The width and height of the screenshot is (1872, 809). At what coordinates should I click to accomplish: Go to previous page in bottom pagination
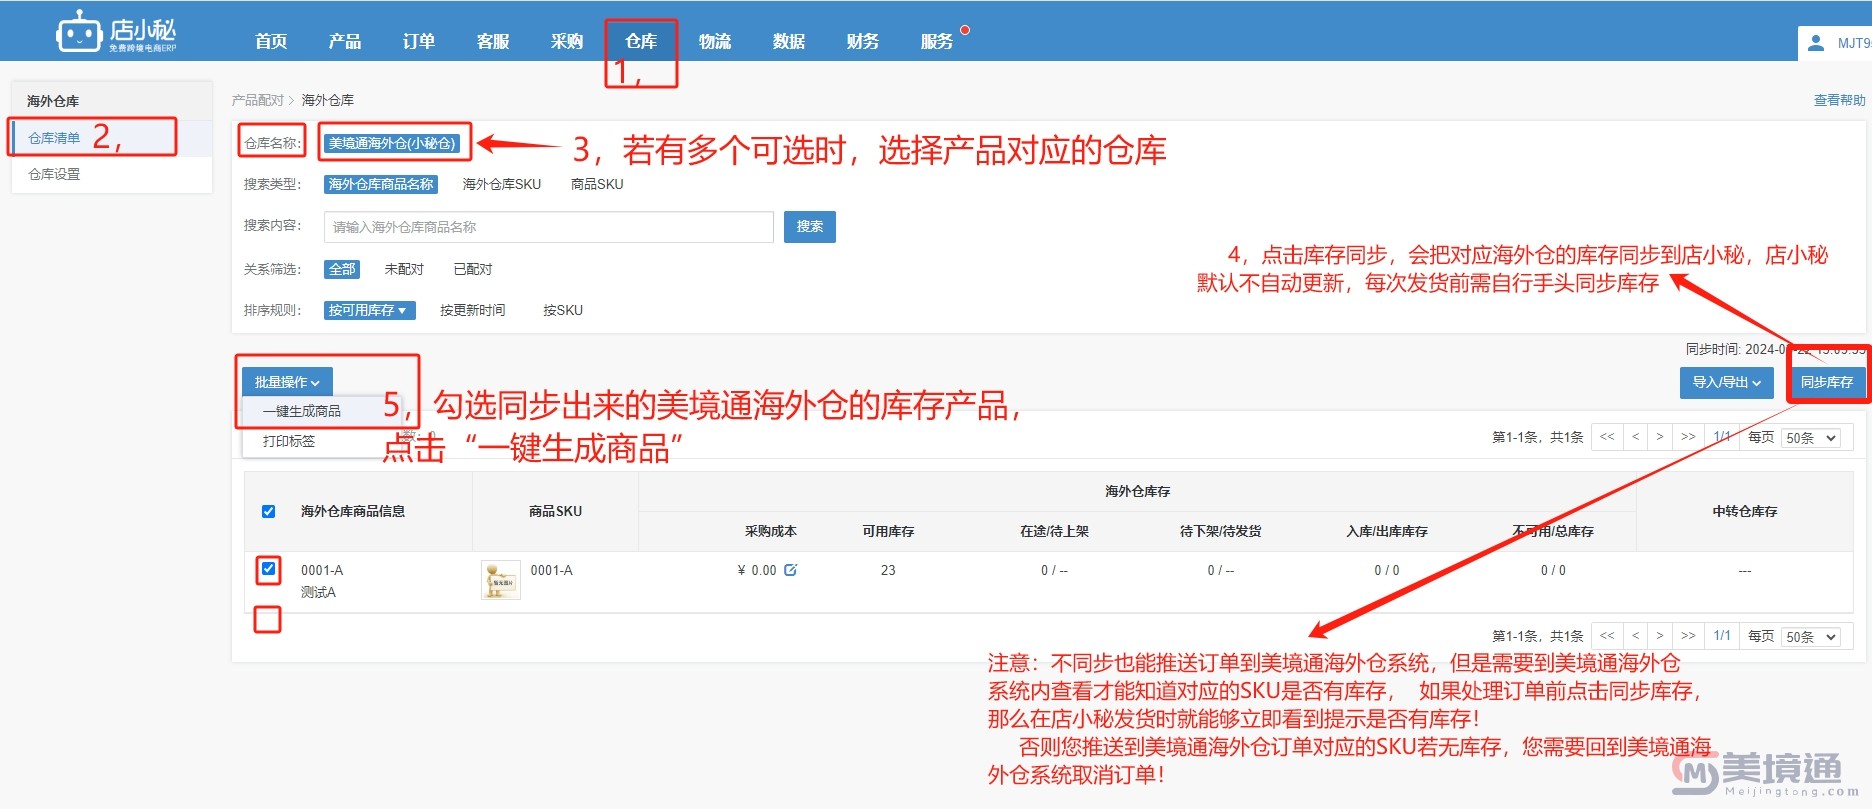pos(1636,636)
